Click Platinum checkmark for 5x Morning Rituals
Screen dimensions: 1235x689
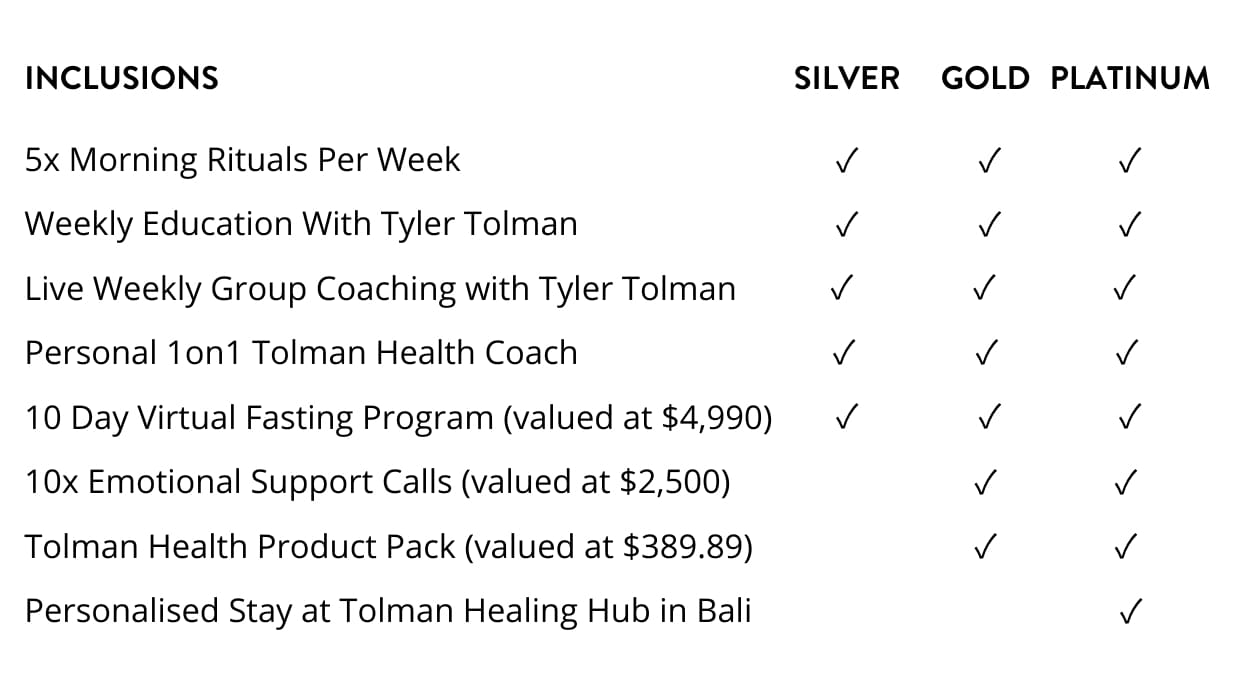tap(1130, 161)
